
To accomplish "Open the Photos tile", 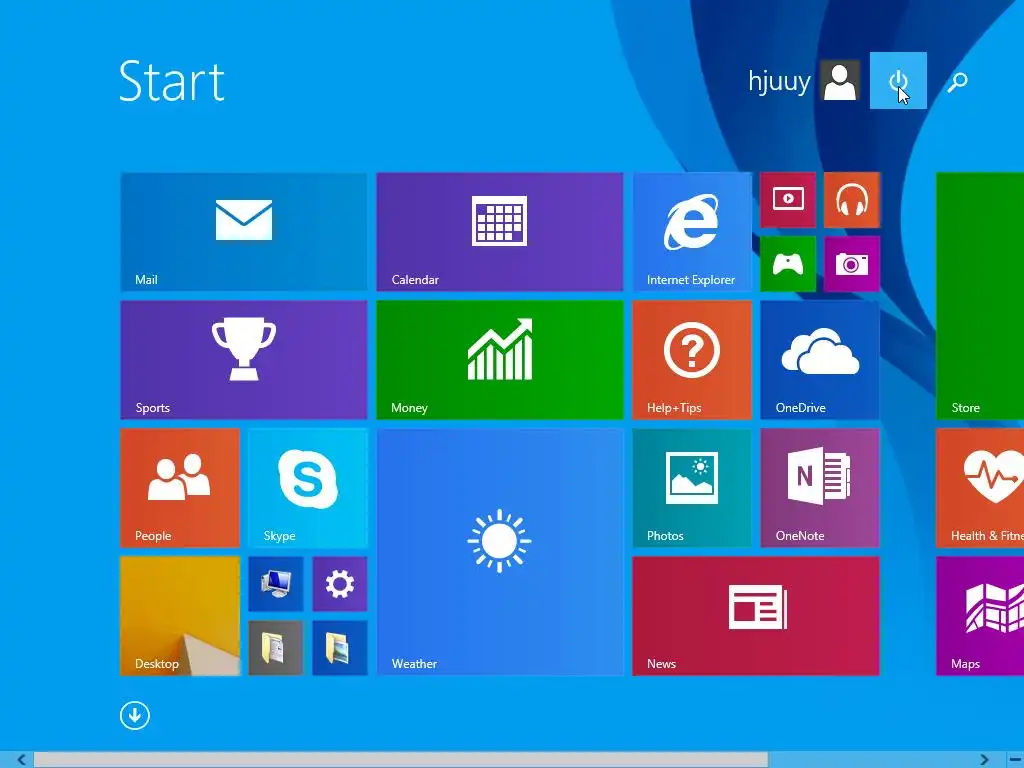I will tap(692, 488).
